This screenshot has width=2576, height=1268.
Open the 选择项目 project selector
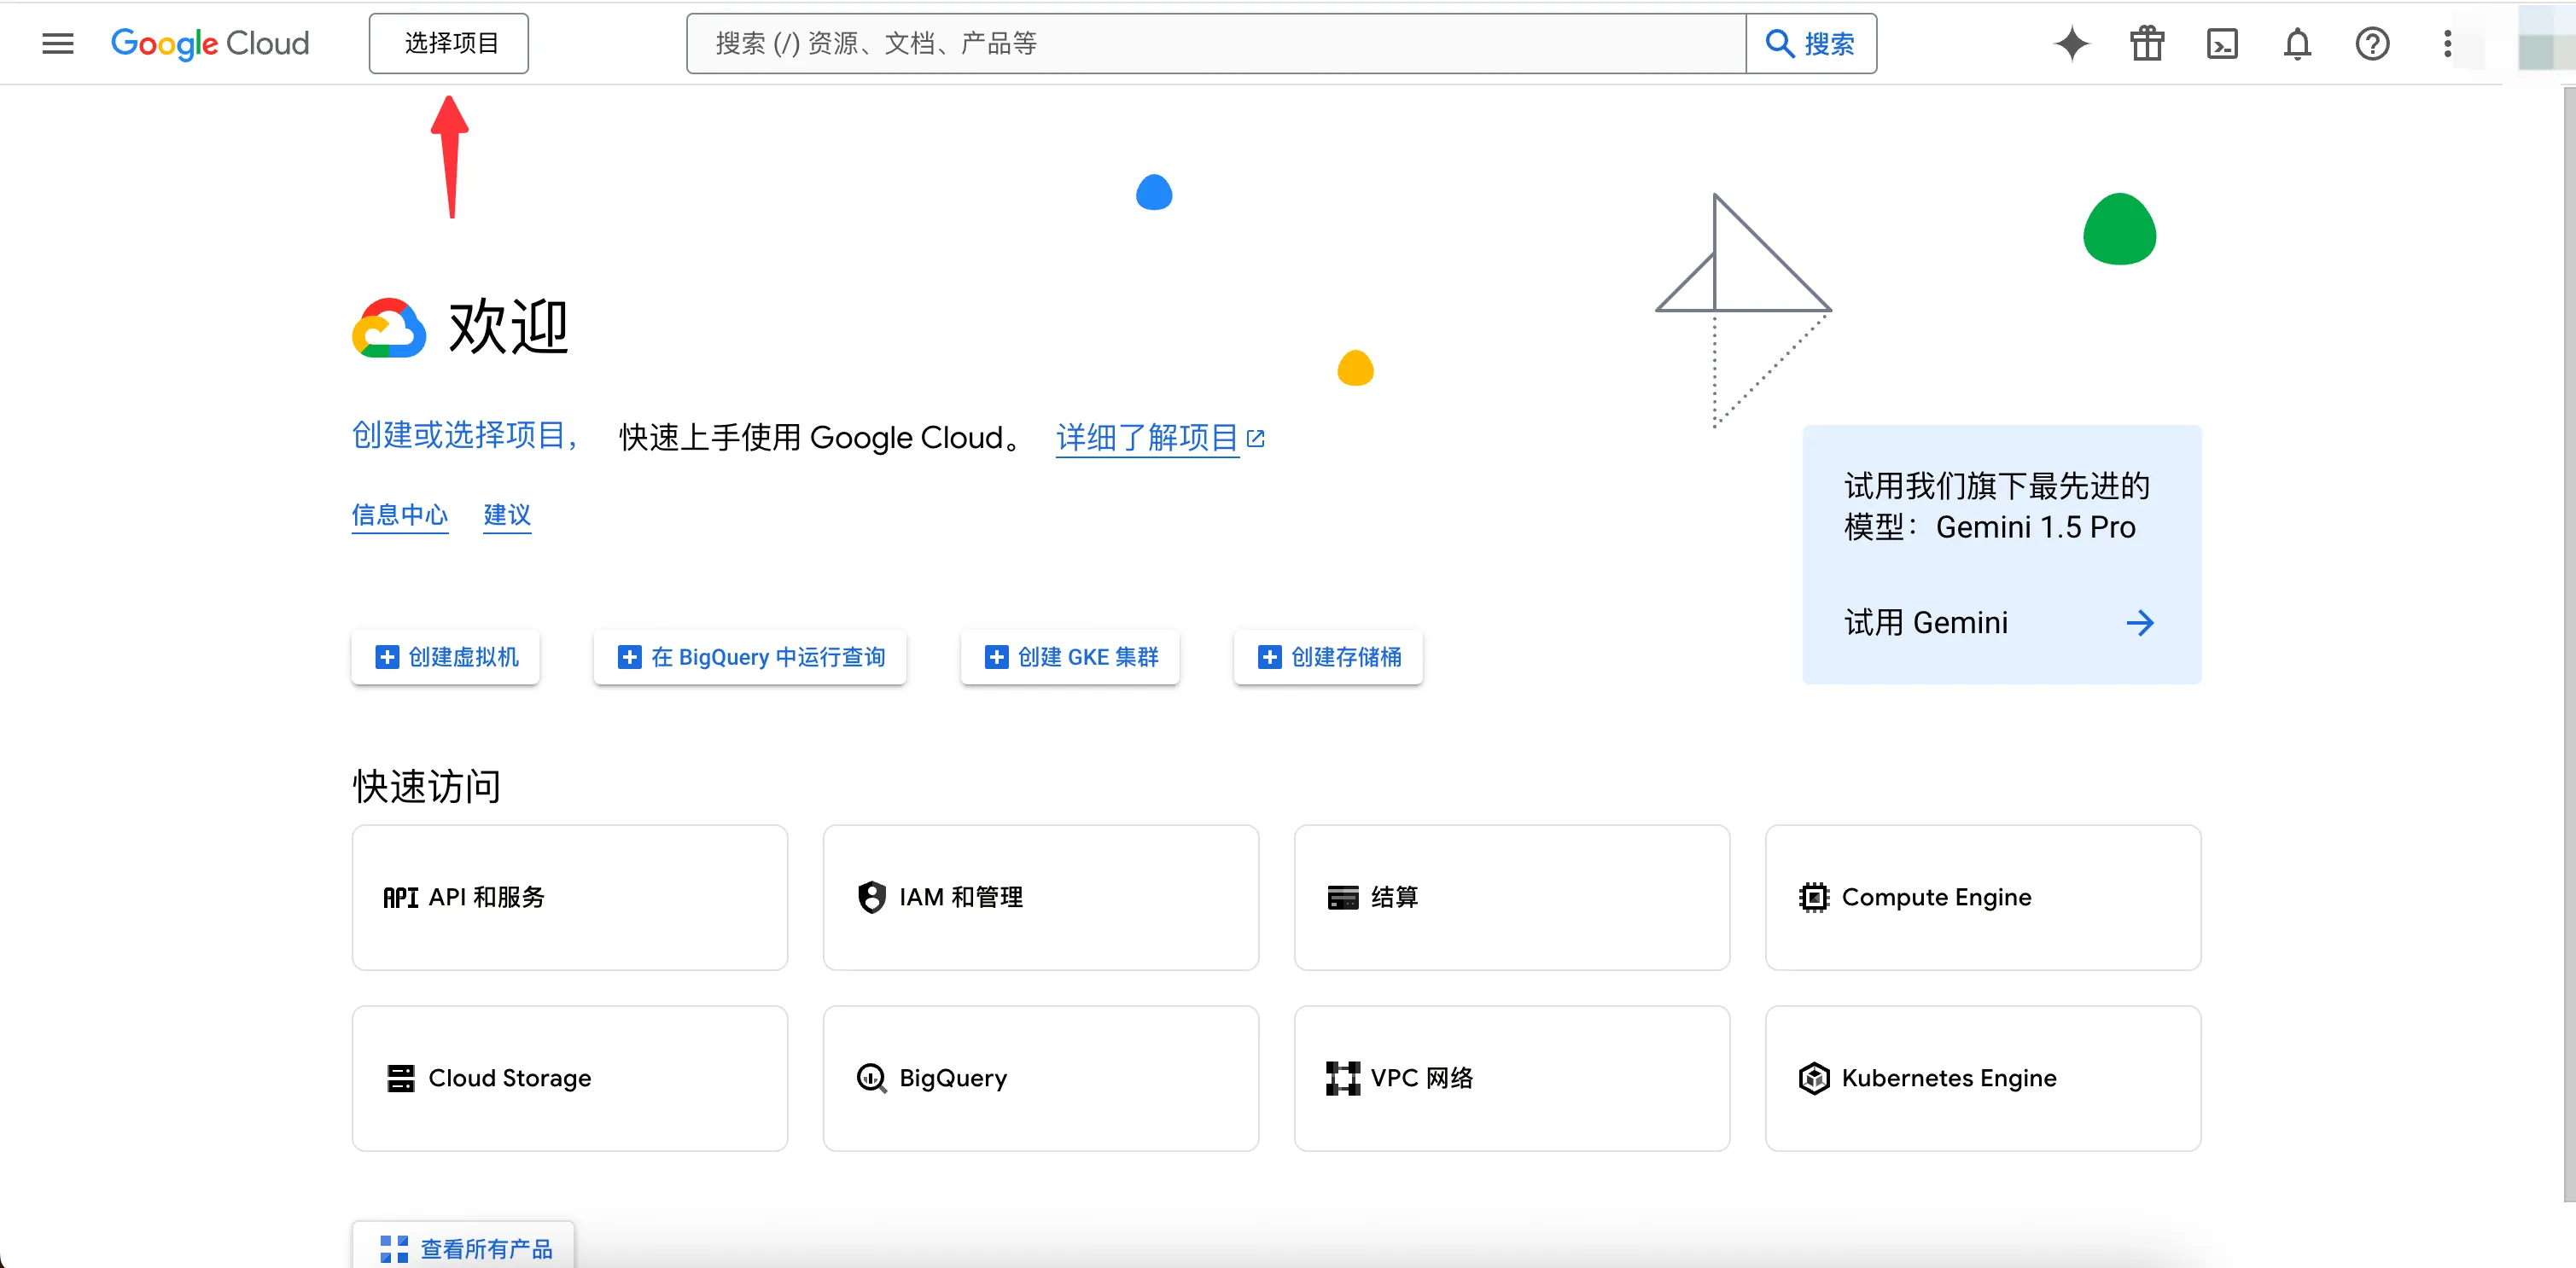[x=449, y=43]
